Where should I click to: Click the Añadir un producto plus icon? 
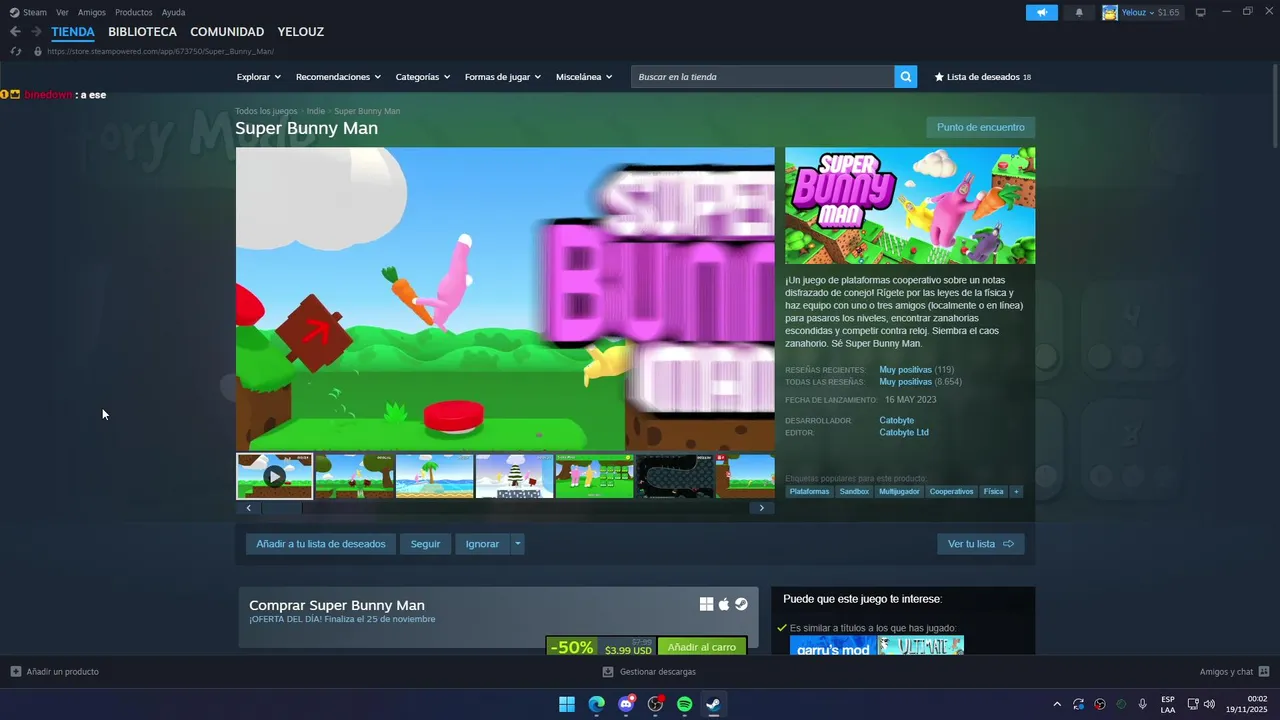click(x=16, y=672)
